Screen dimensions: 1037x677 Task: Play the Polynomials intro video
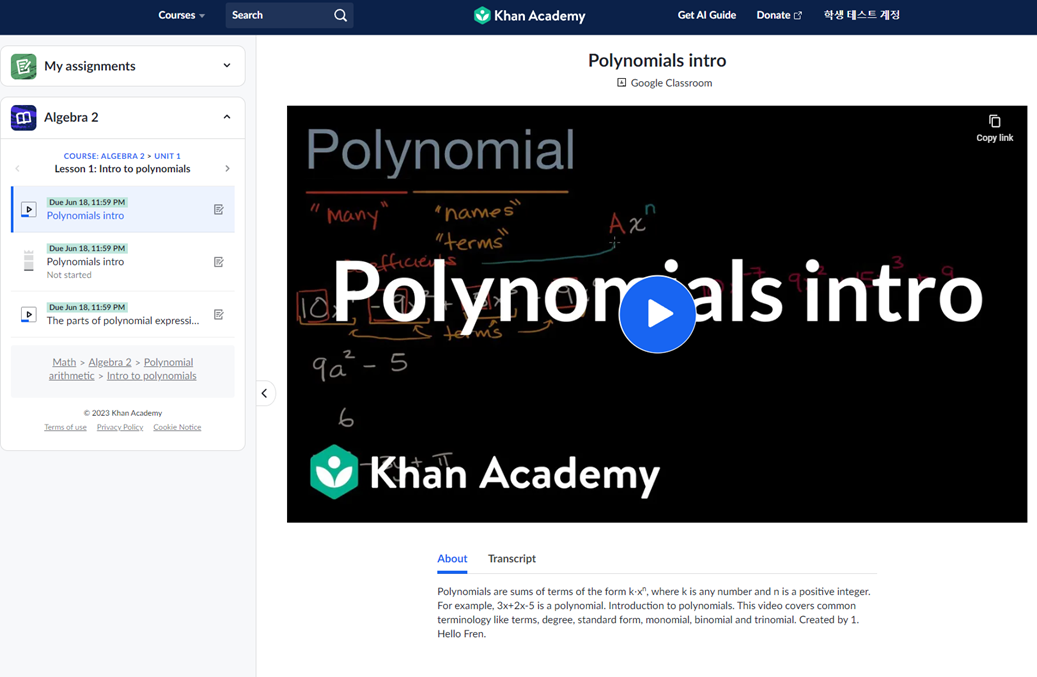(657, 314)
